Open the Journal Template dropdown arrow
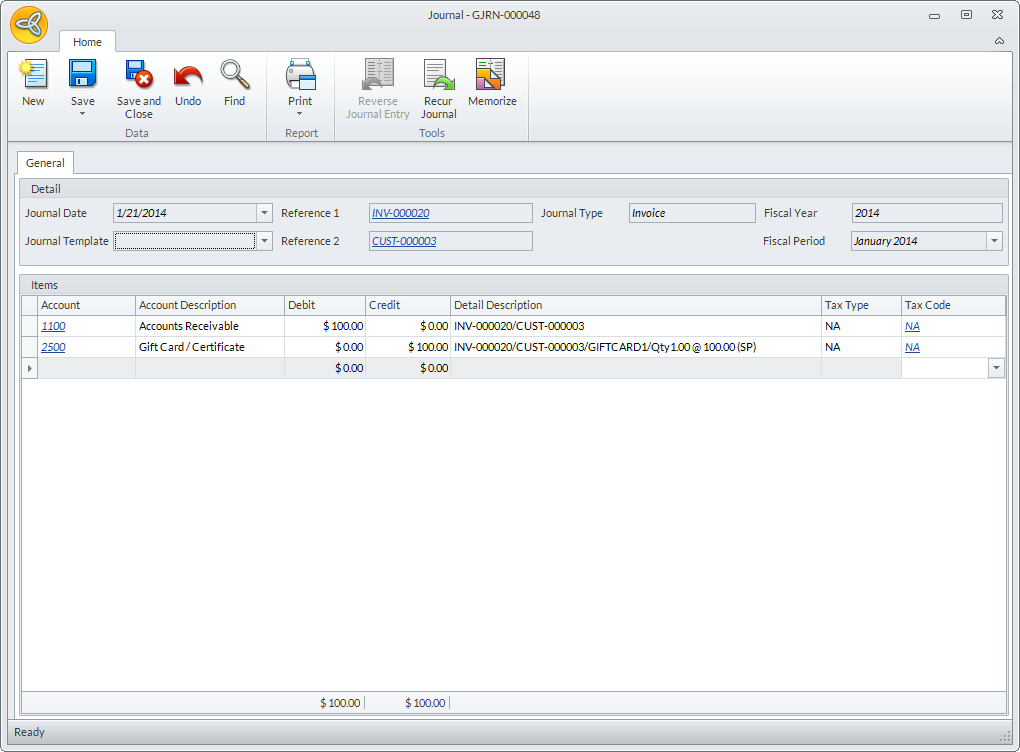1020x752 pixels. pos(264,241)
